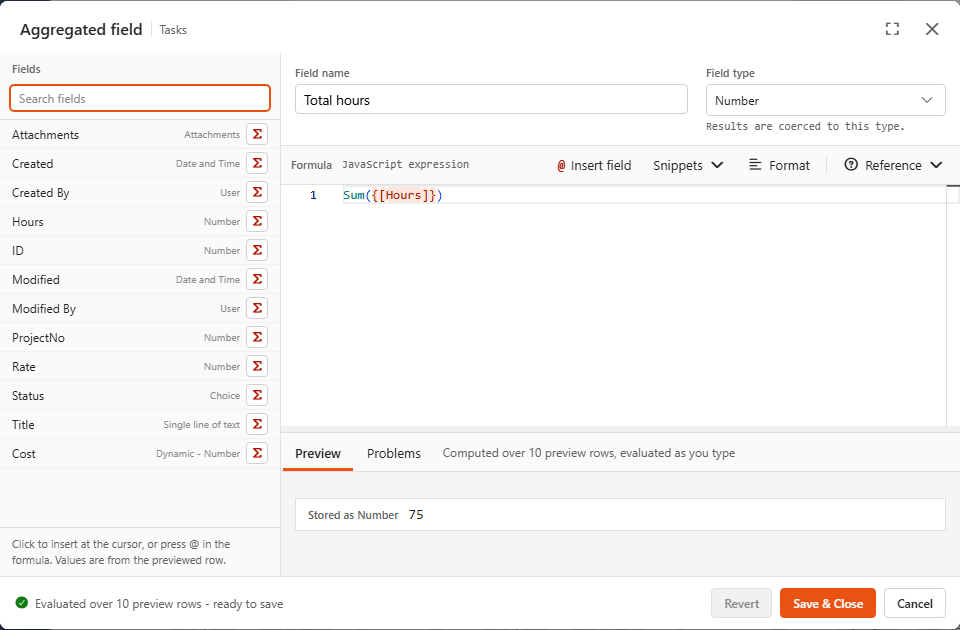Switch to the Preview tab
This screenshot has height=630, width=960.
tap(318, 454)
